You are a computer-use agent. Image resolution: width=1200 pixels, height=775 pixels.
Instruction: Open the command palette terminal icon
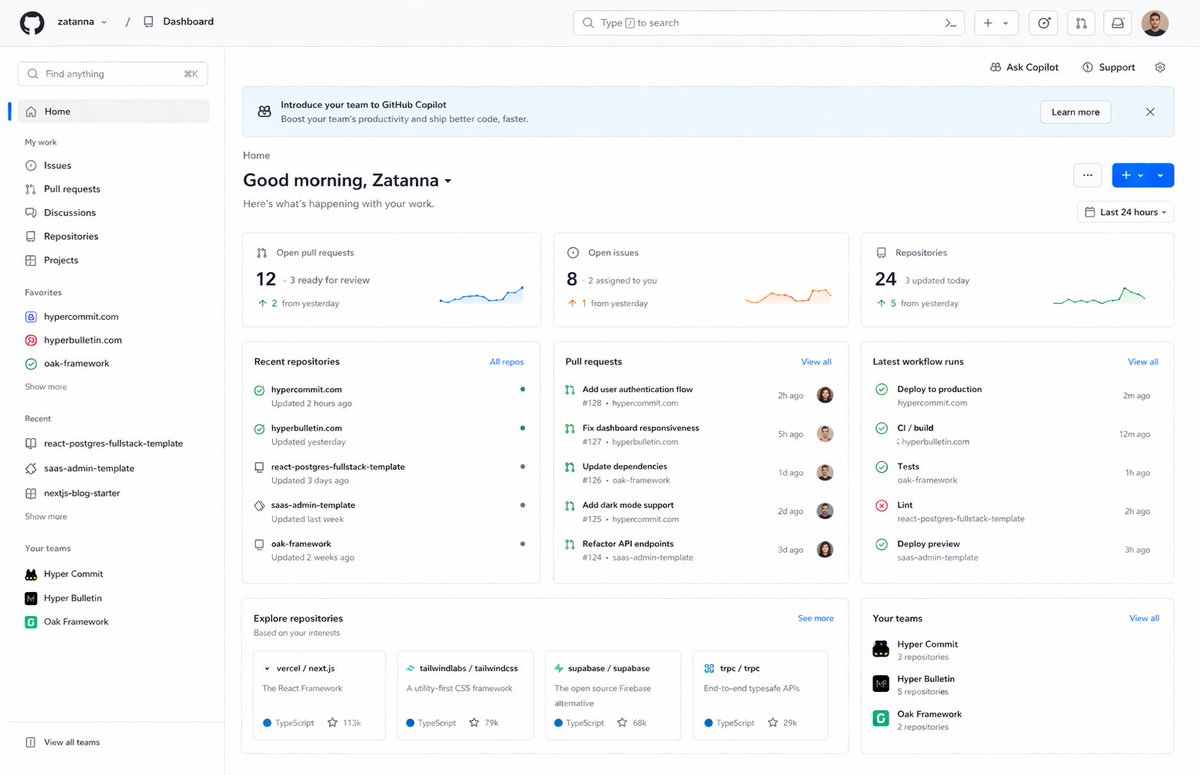click(951, 23)
